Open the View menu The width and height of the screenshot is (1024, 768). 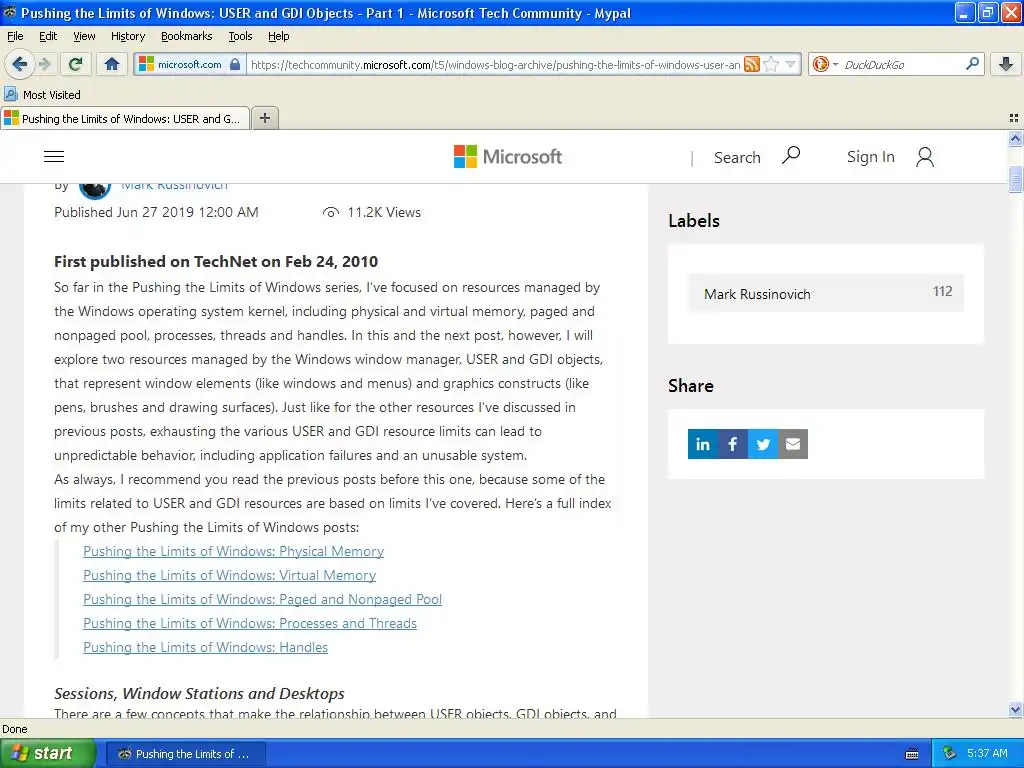(84, 36)
